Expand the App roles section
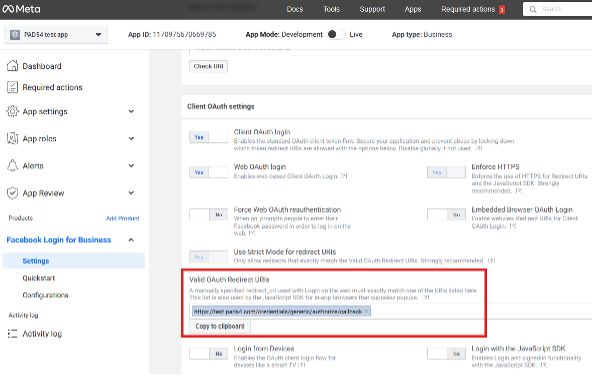The height and width of the screenshot is (376, 592). 131,139
